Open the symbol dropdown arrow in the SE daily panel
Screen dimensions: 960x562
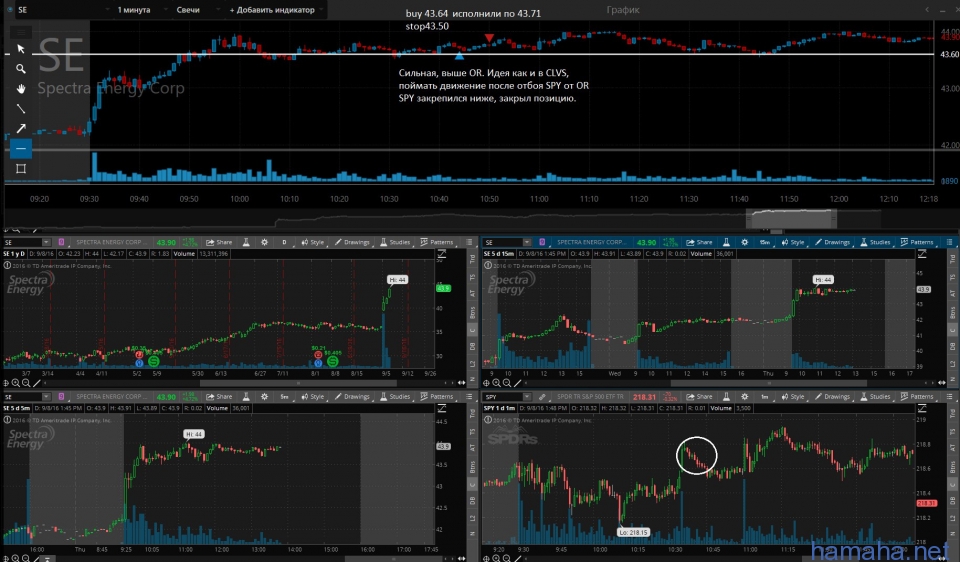(x=46, y=242)
